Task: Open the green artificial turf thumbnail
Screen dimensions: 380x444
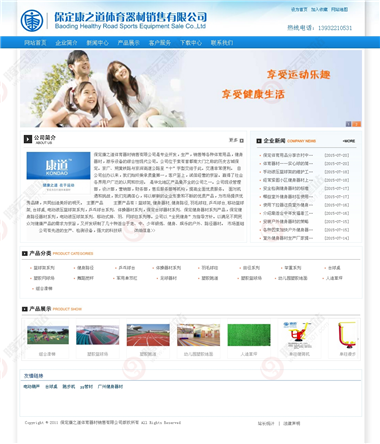Action: tap(249, 335)
